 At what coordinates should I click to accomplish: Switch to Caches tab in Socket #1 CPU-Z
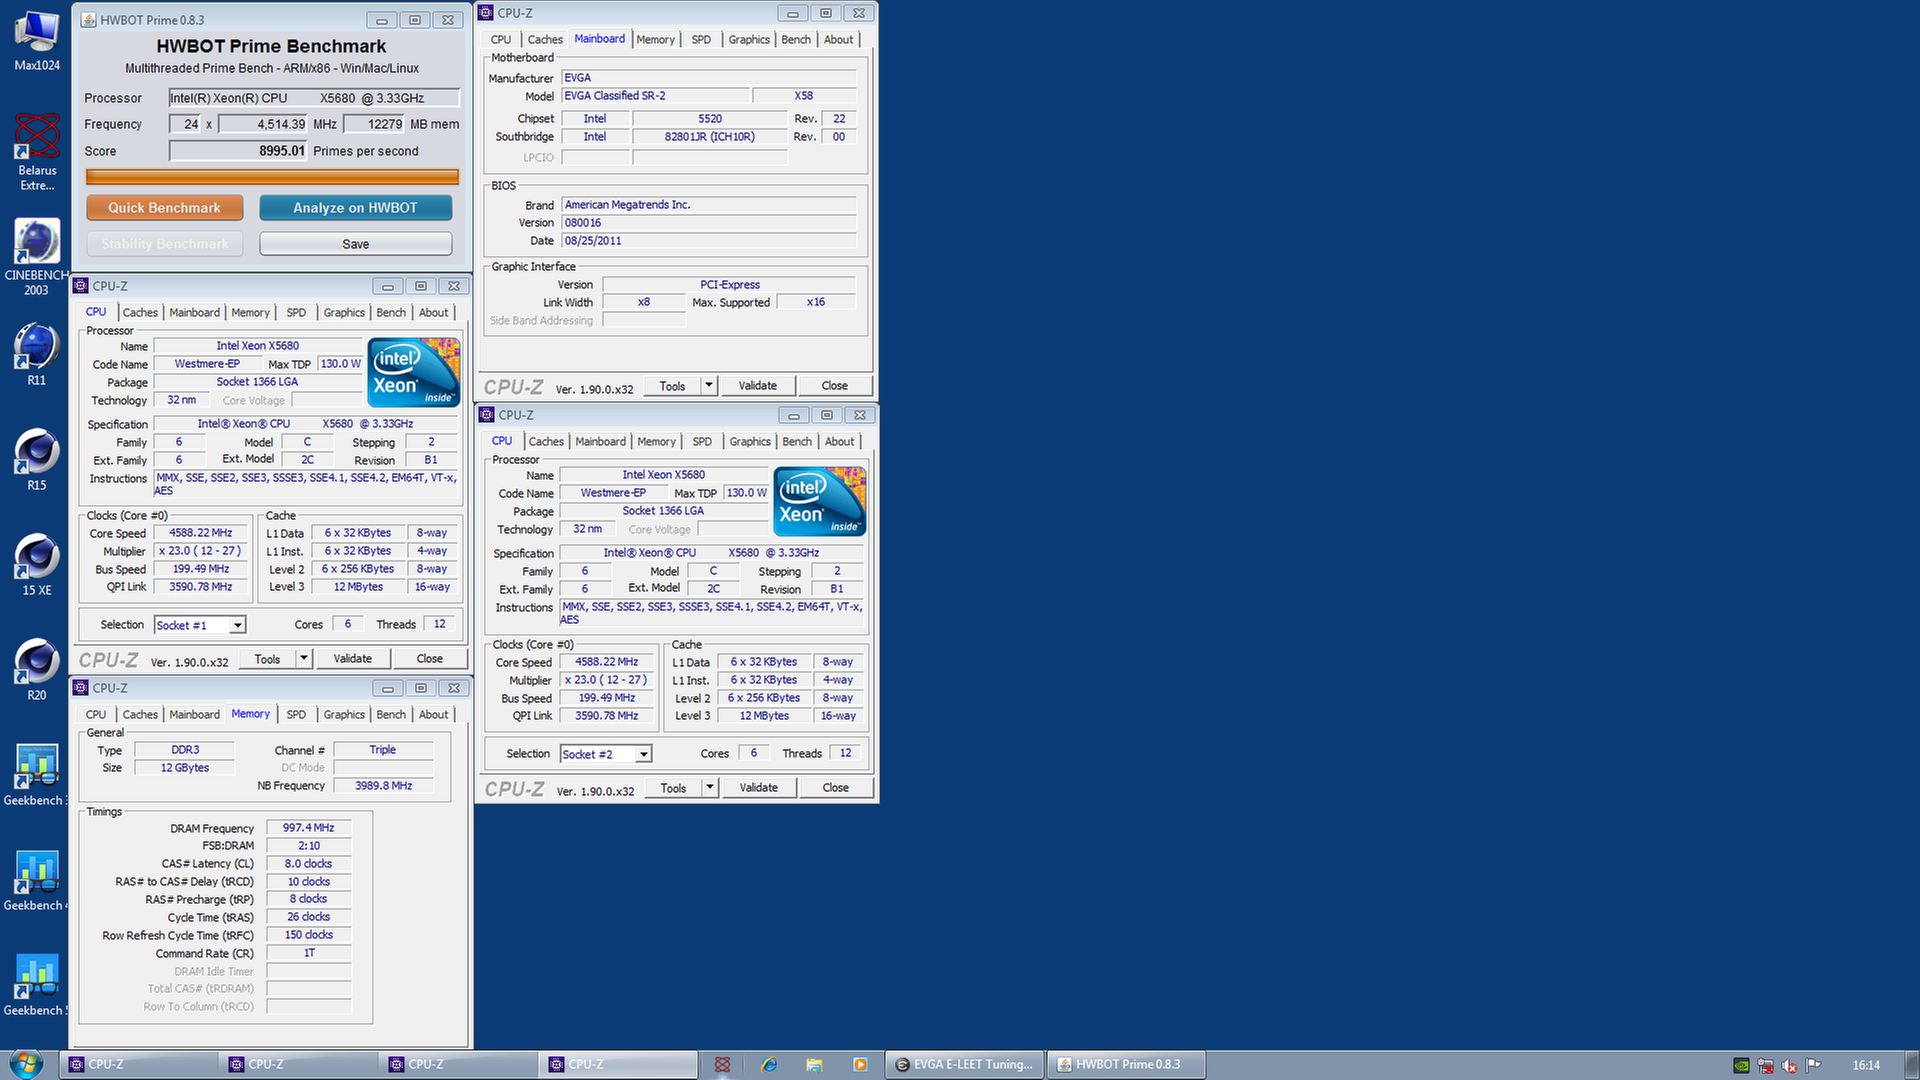tap(140, 313)
